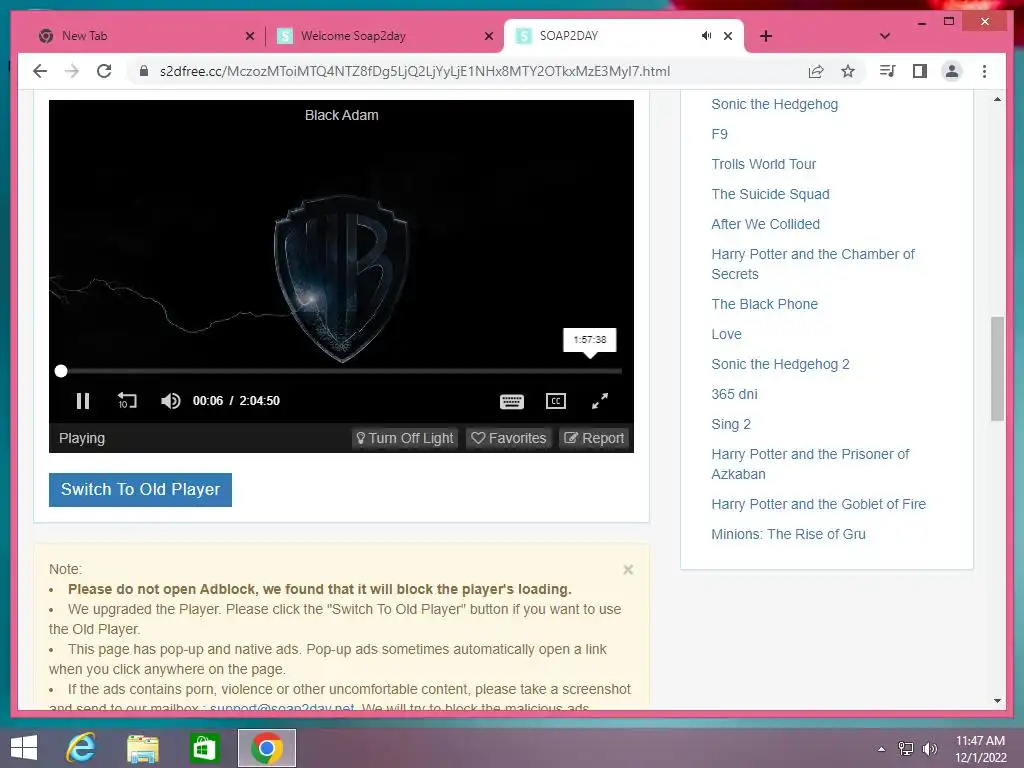View site security lock info
This screenshot has width=1024, height=768.
[x=144, y=71]
